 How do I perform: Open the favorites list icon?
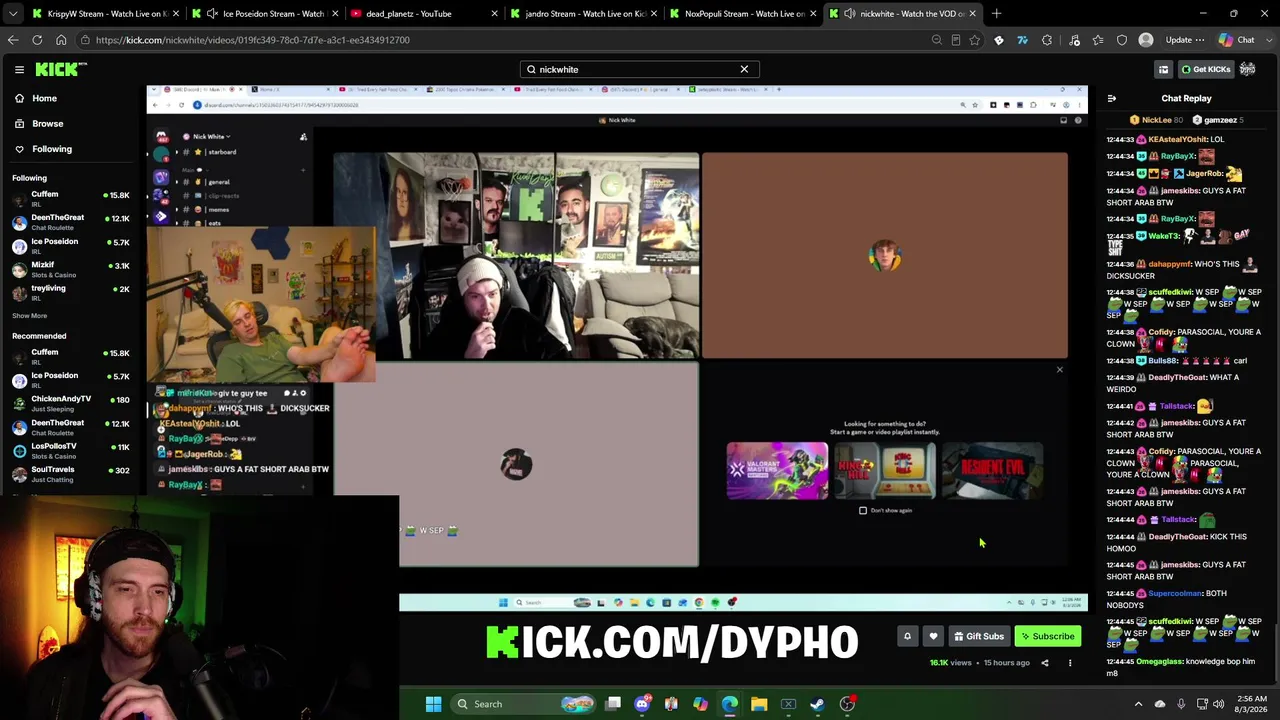[x=1098, y=40]
